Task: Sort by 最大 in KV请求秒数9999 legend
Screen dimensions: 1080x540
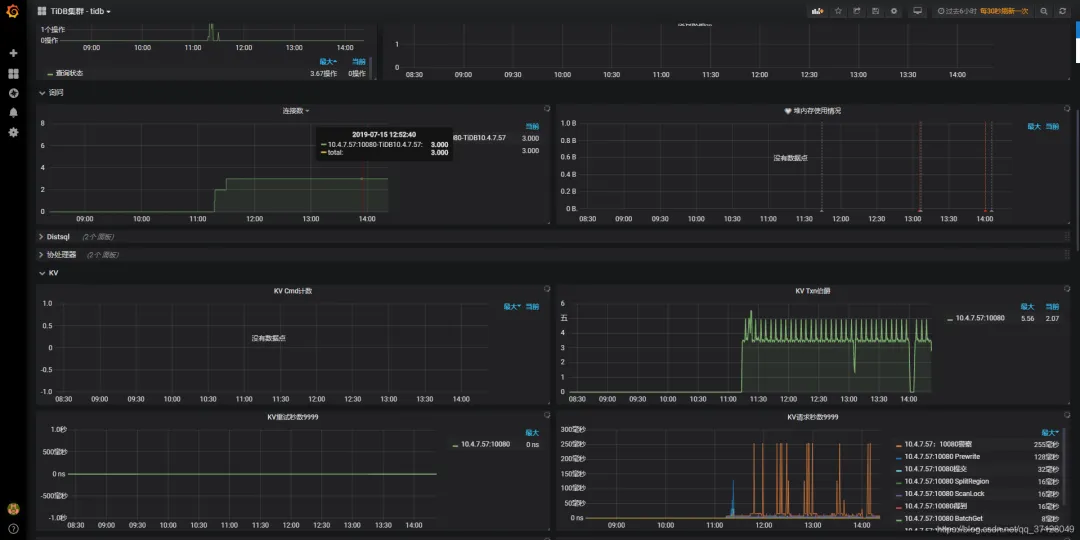Action: point(1050,433)
